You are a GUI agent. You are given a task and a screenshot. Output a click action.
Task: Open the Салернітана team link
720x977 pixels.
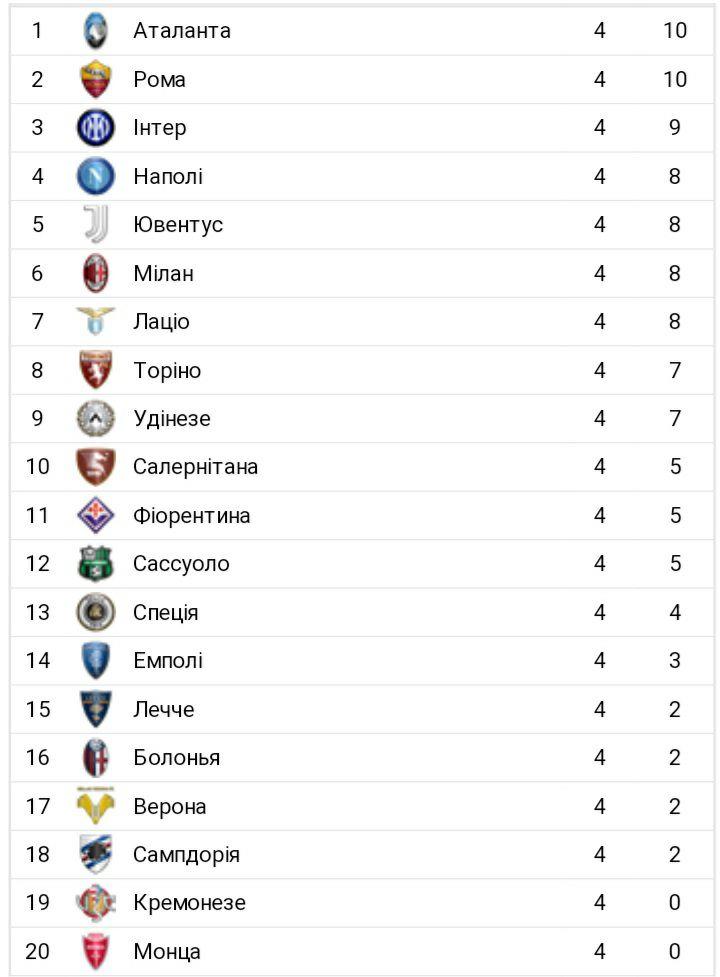195,467
